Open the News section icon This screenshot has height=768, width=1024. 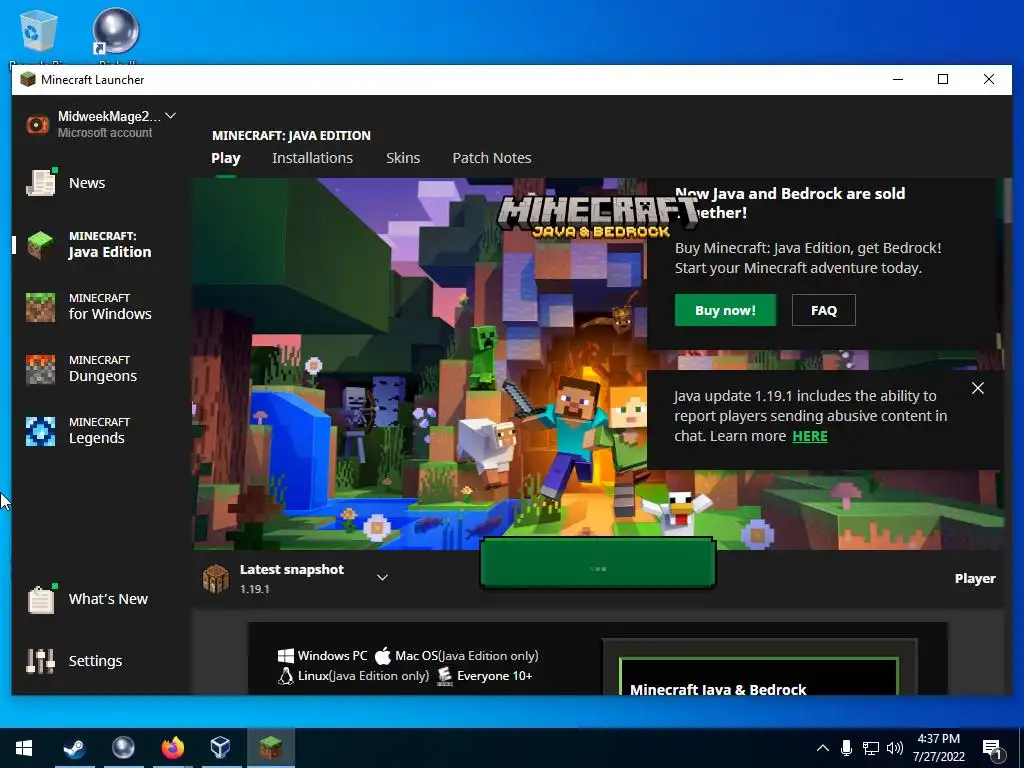pos(40,182)
